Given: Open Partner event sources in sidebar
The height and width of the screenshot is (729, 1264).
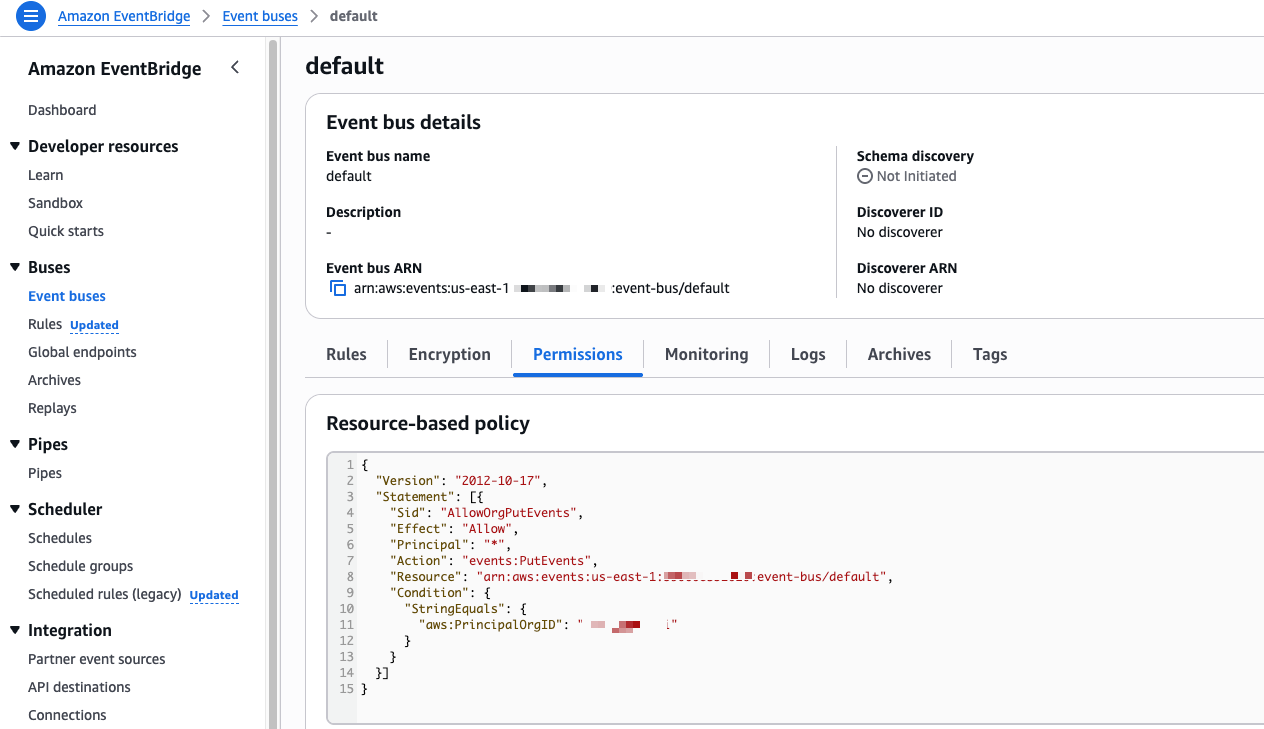Looking at the screenshot, I should (97, 659).
